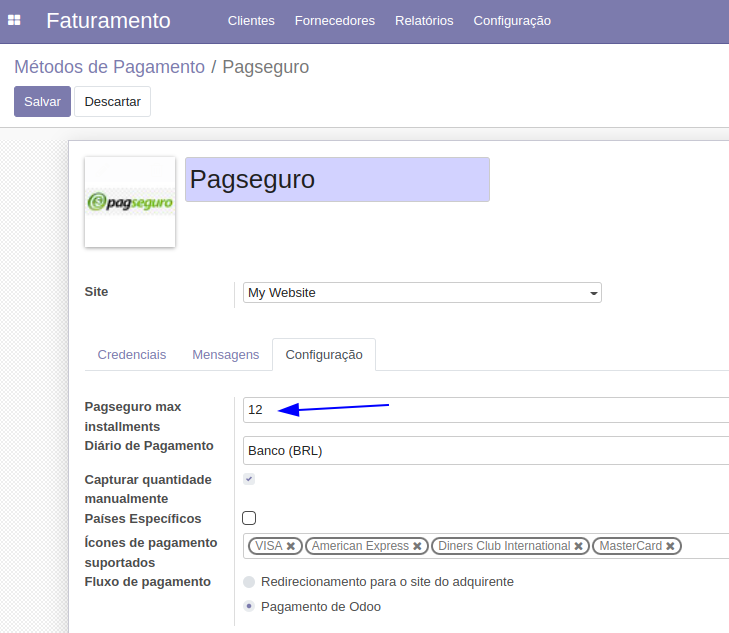Image resolution: width=729 pixels, height=633 pixels.
Task: Click the Site field label
Action: pos(96,292)
